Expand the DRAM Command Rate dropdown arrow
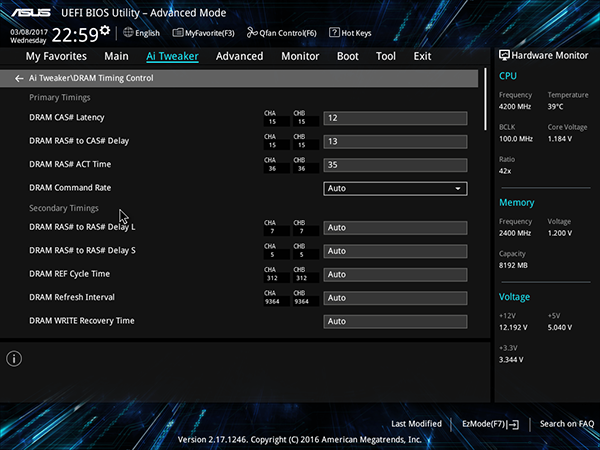This screenshot has width=600, height=450. click(458, 189)
